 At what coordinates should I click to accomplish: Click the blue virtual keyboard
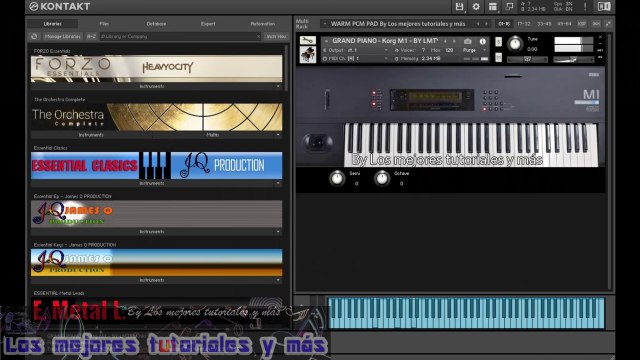[466, 313]
